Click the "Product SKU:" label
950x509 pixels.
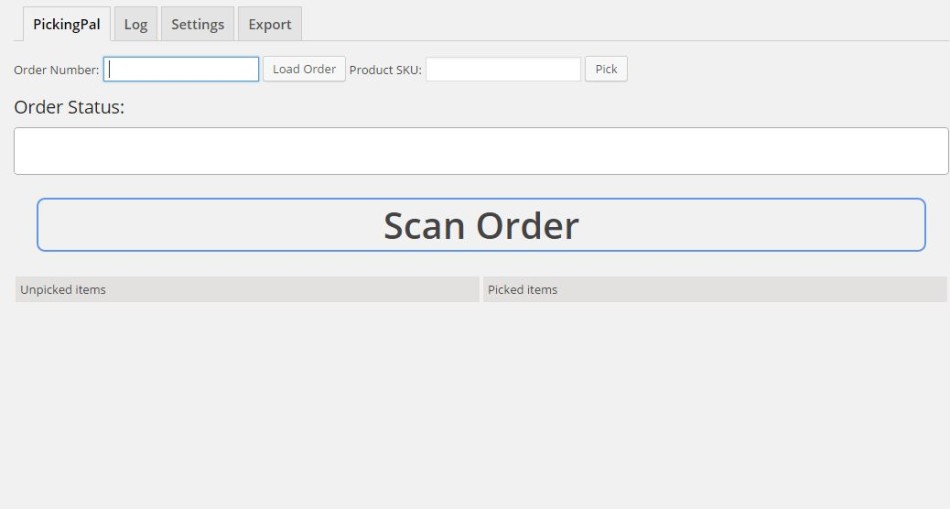385,70
